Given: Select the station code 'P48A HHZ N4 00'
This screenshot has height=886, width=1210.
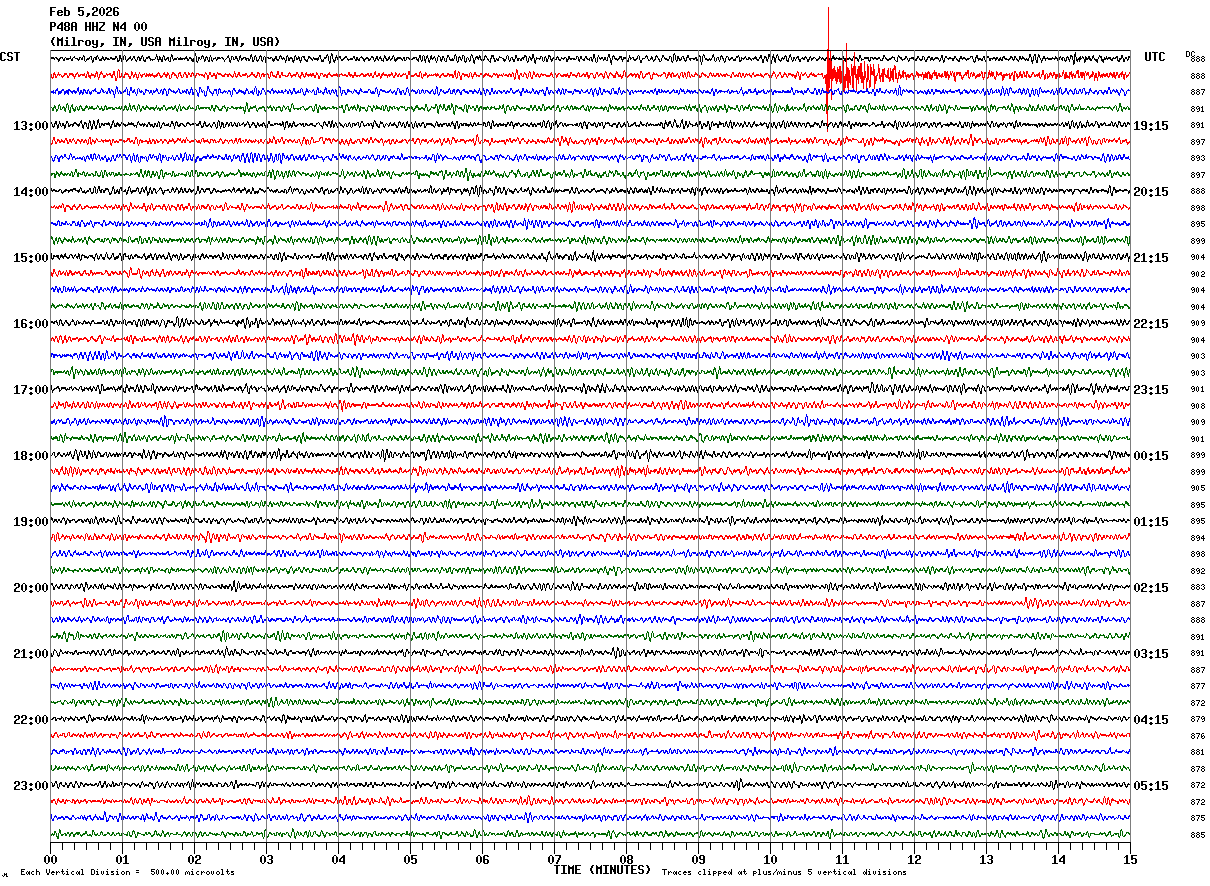Looking at the screenshot, I should [x=98, y=27].
